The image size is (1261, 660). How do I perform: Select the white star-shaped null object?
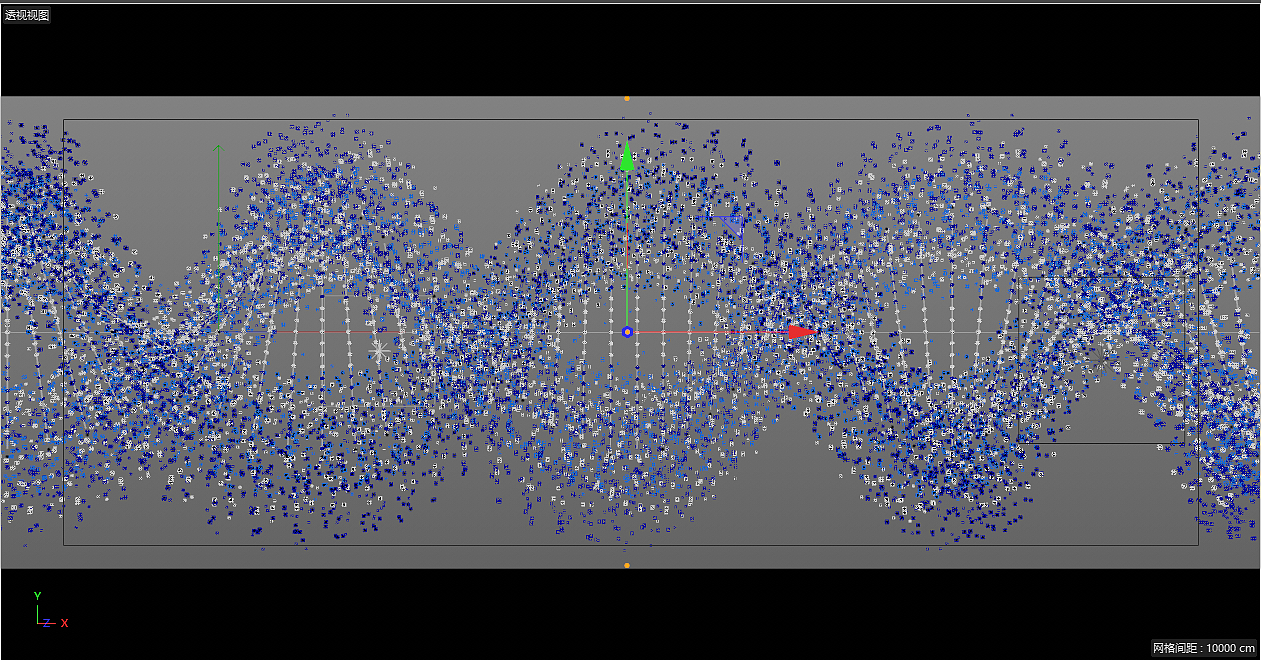[x=380, y=351]
